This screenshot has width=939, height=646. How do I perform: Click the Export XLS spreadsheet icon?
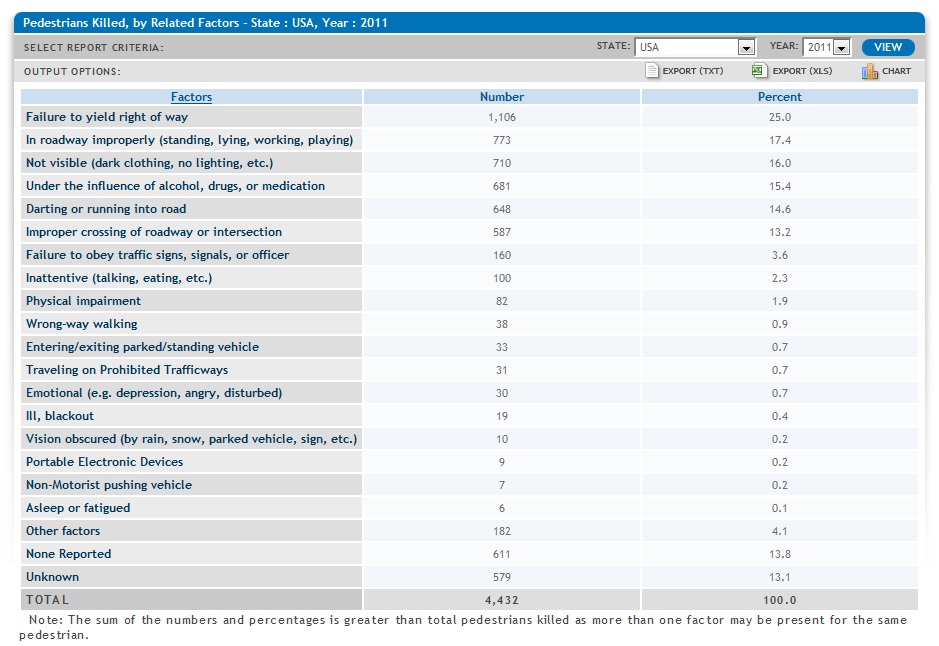point(759,71)
